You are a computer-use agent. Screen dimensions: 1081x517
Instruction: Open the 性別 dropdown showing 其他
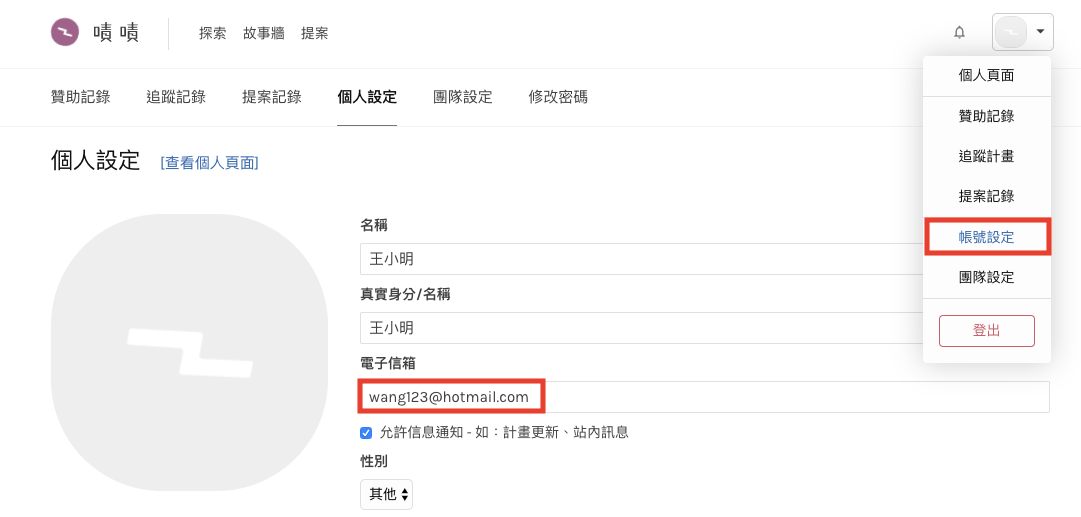[x=386, y=494]
